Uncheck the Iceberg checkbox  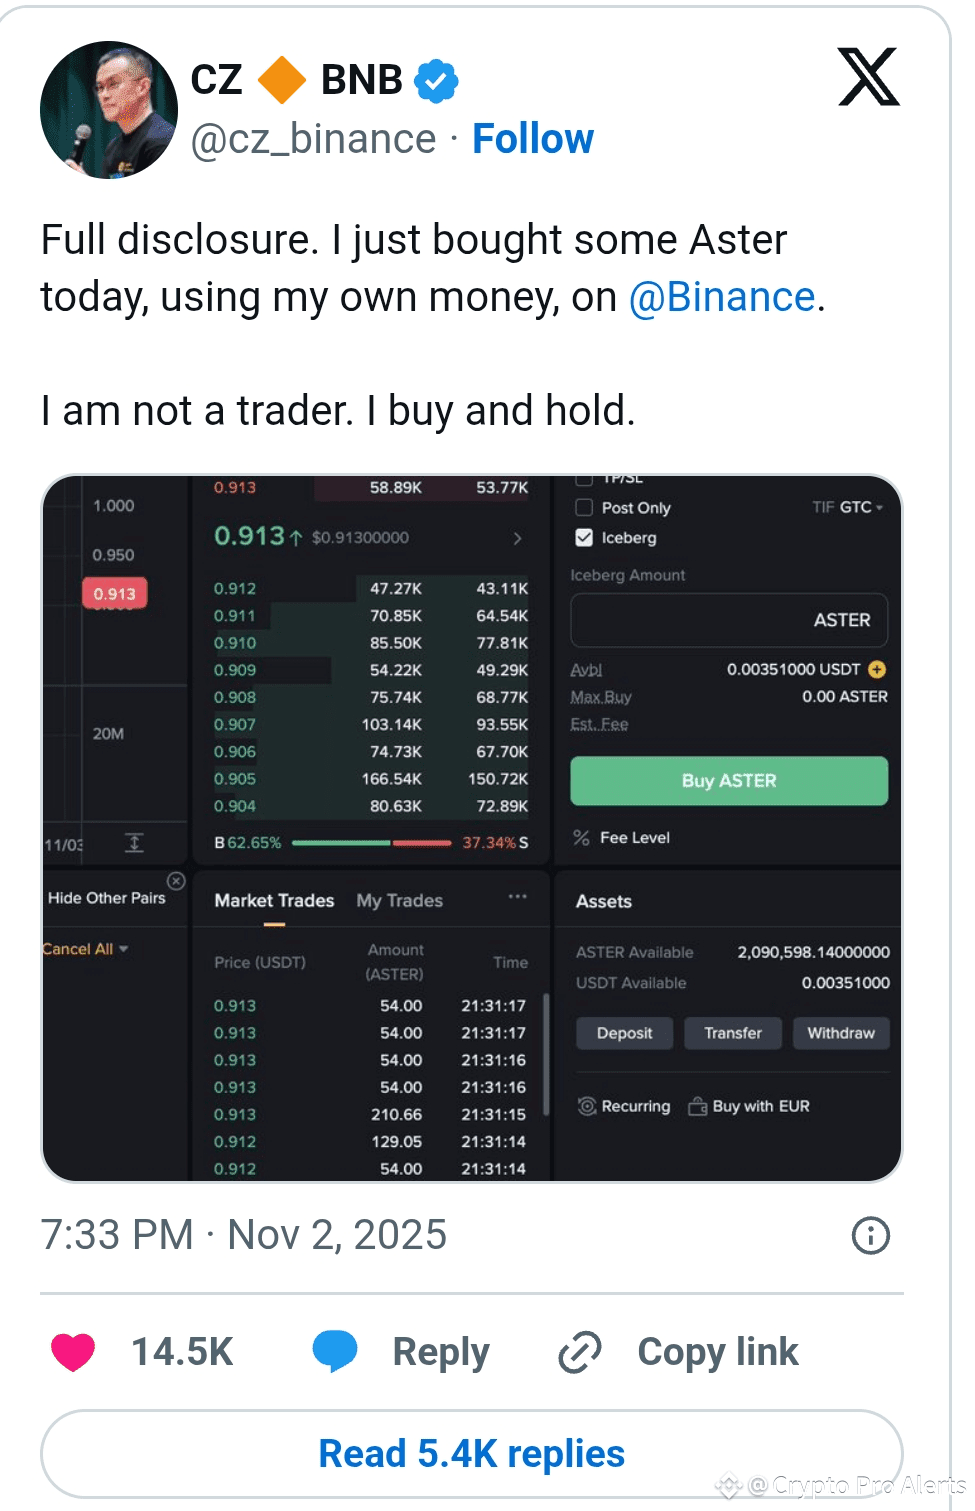coord(585,538)
